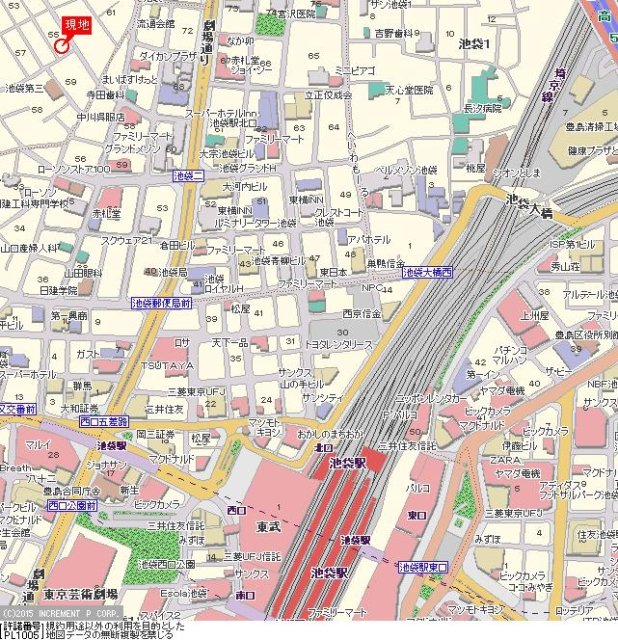Image resolution: width=618 pixels, height=640 pixels.
Task: Click the 東武 department store building
Action: 265,527
